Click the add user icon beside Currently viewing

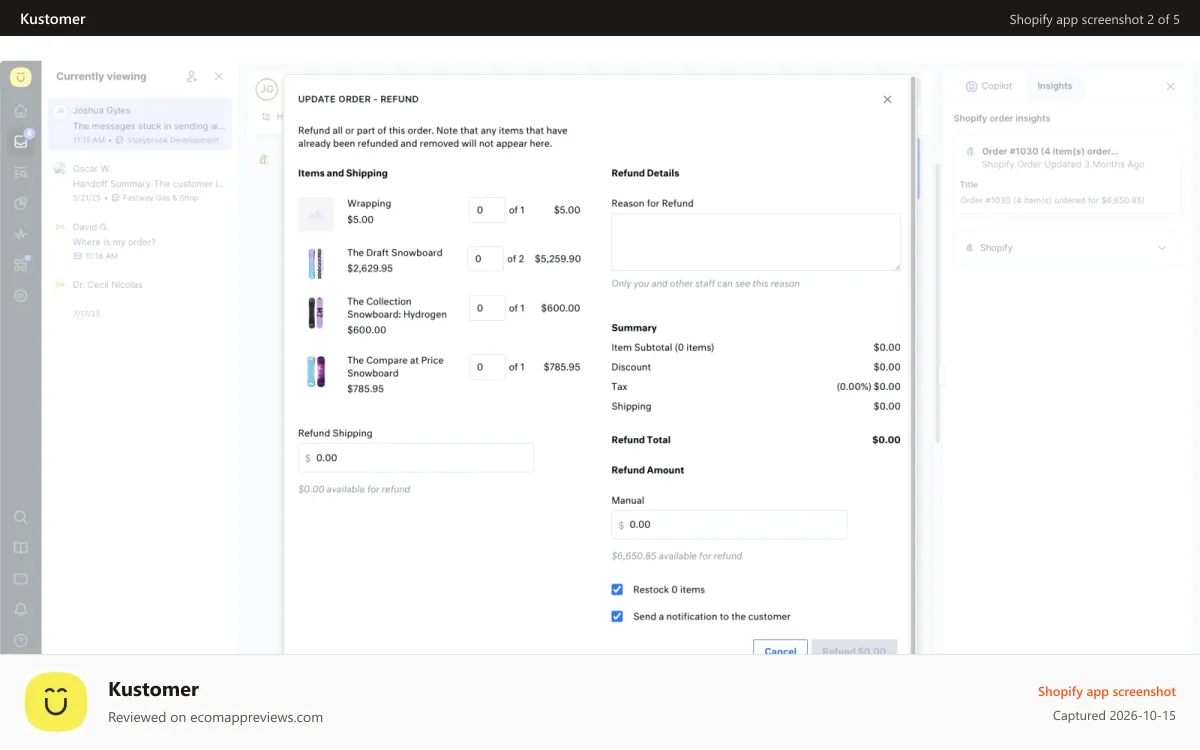tap(192, 76)
